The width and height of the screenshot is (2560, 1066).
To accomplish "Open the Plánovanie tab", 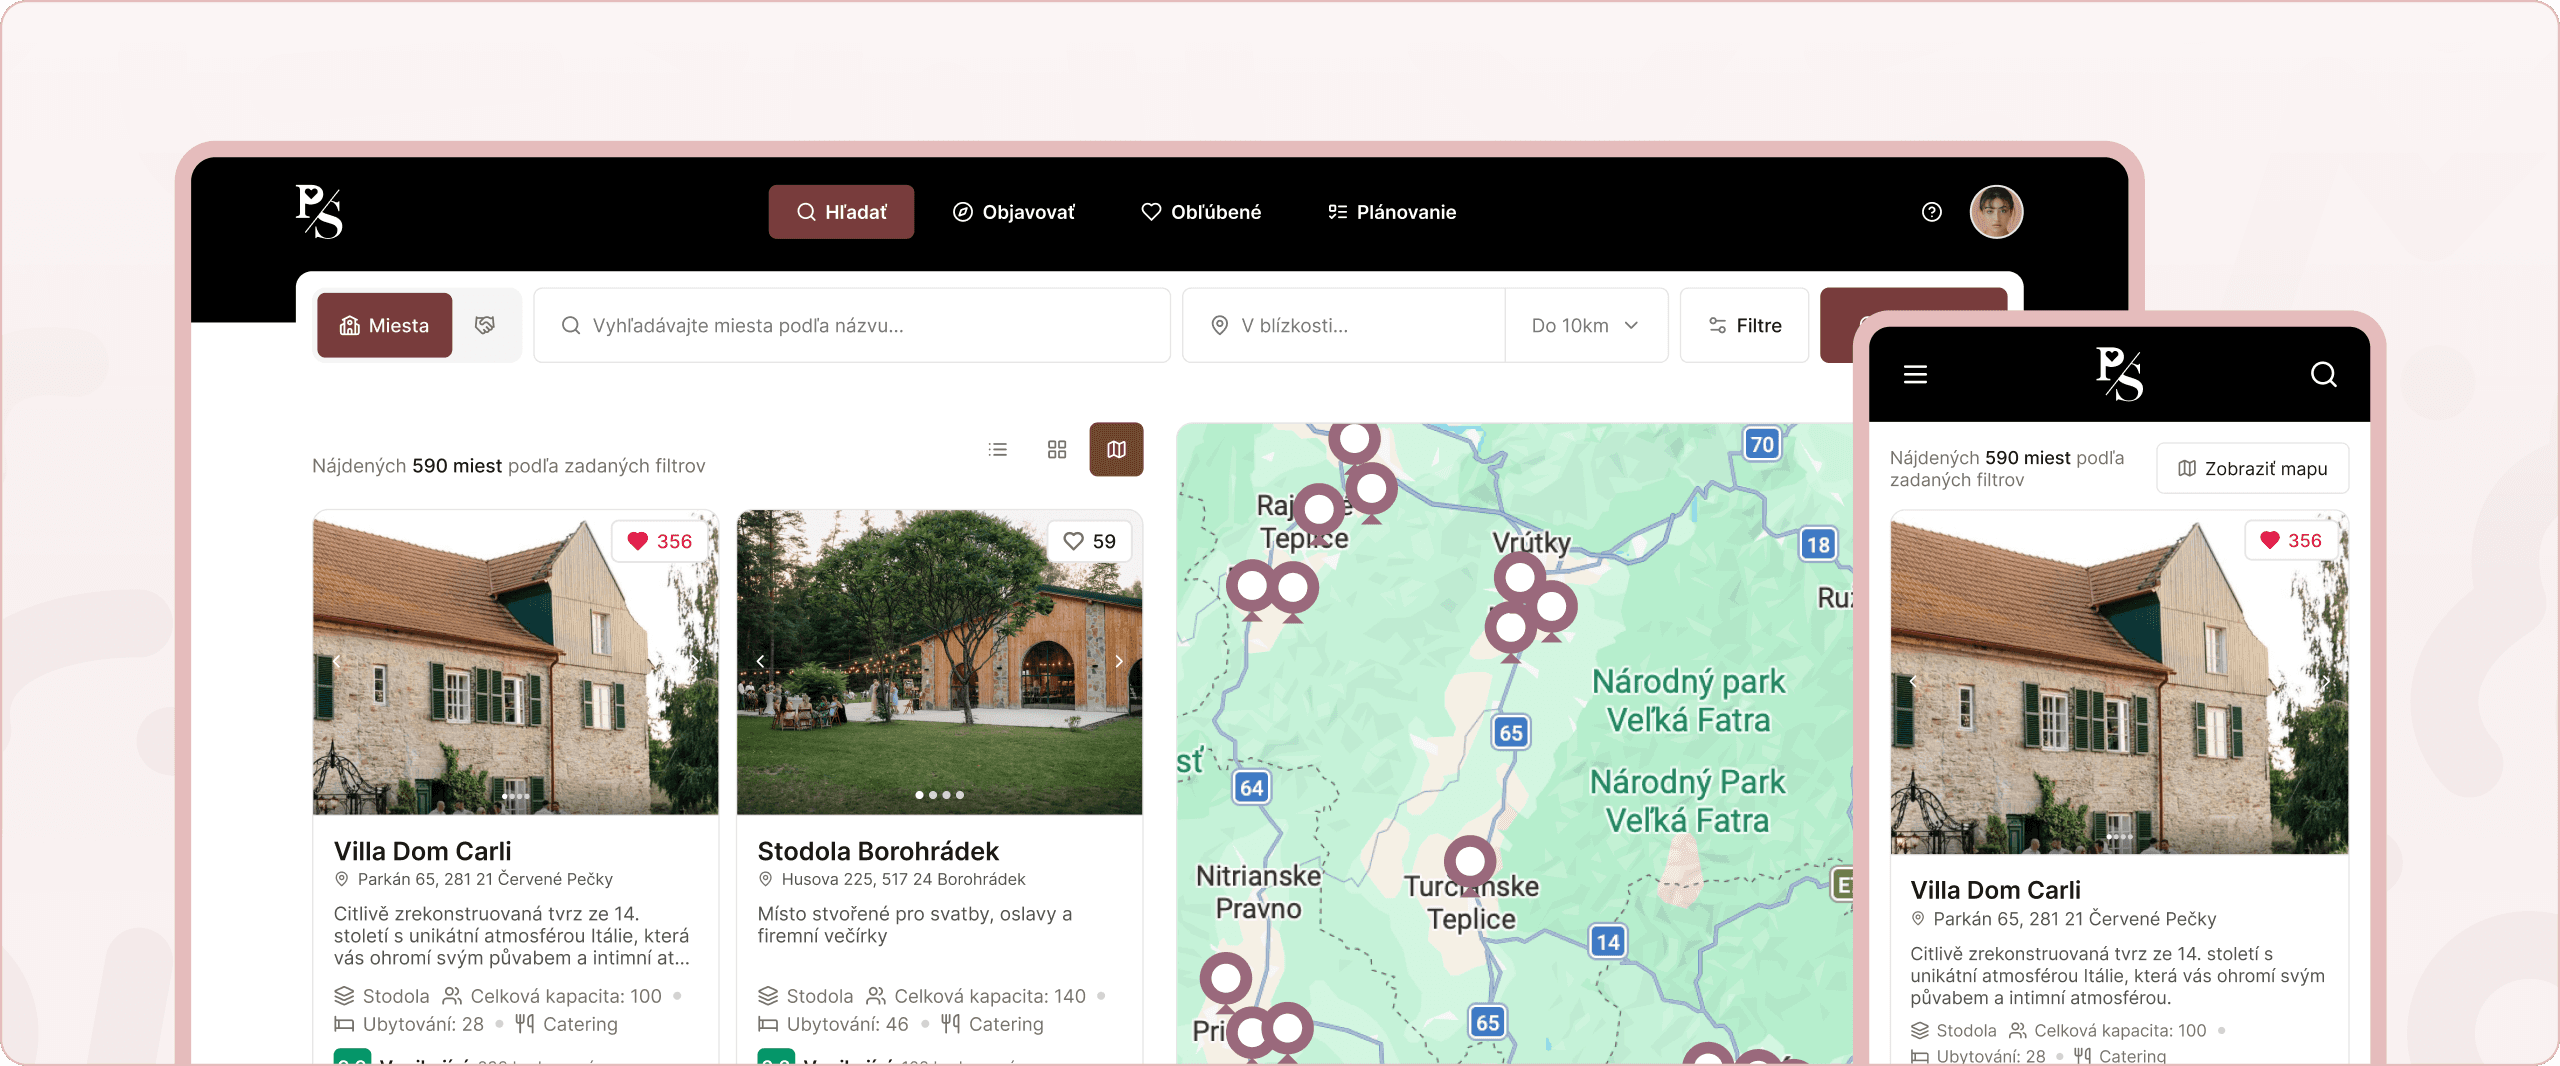I will click(1392, 212).
